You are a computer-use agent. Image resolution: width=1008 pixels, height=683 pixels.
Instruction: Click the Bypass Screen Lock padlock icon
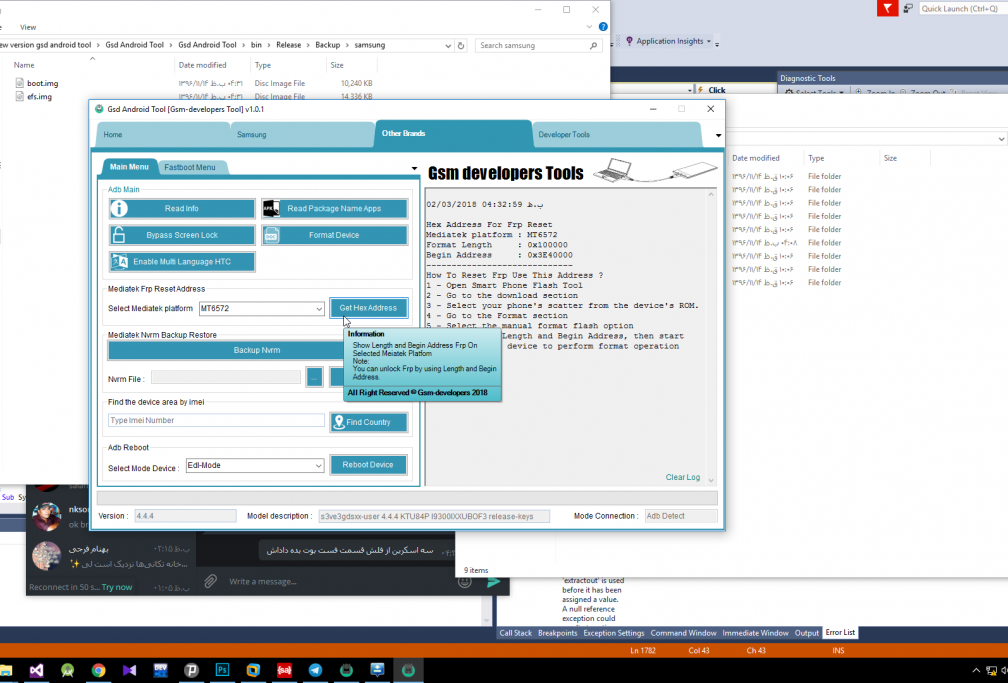tap(119, 235)
